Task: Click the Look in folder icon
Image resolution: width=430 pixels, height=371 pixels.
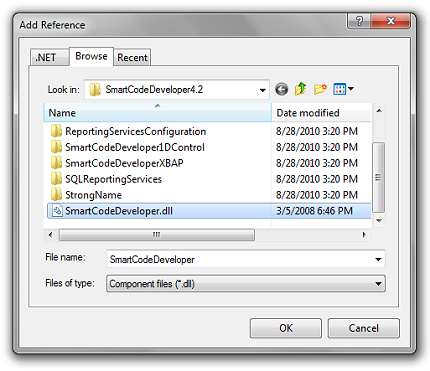Action: point(95,89)
